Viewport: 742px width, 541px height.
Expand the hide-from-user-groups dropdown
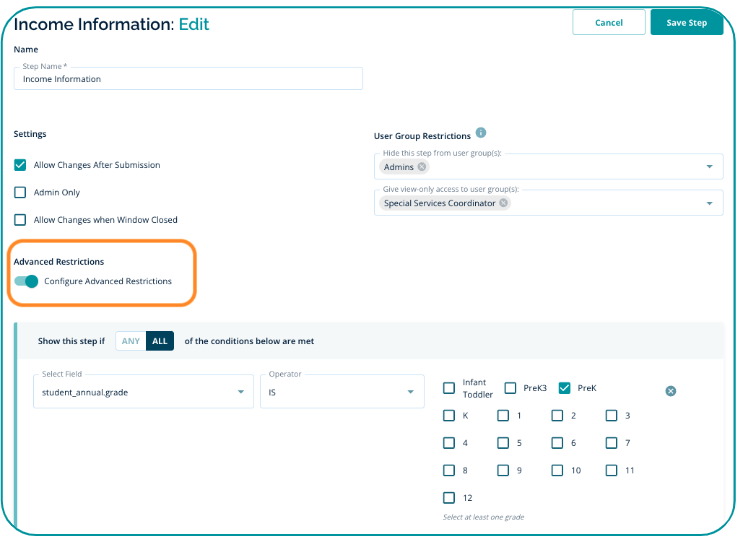click(x=709, y=167)
